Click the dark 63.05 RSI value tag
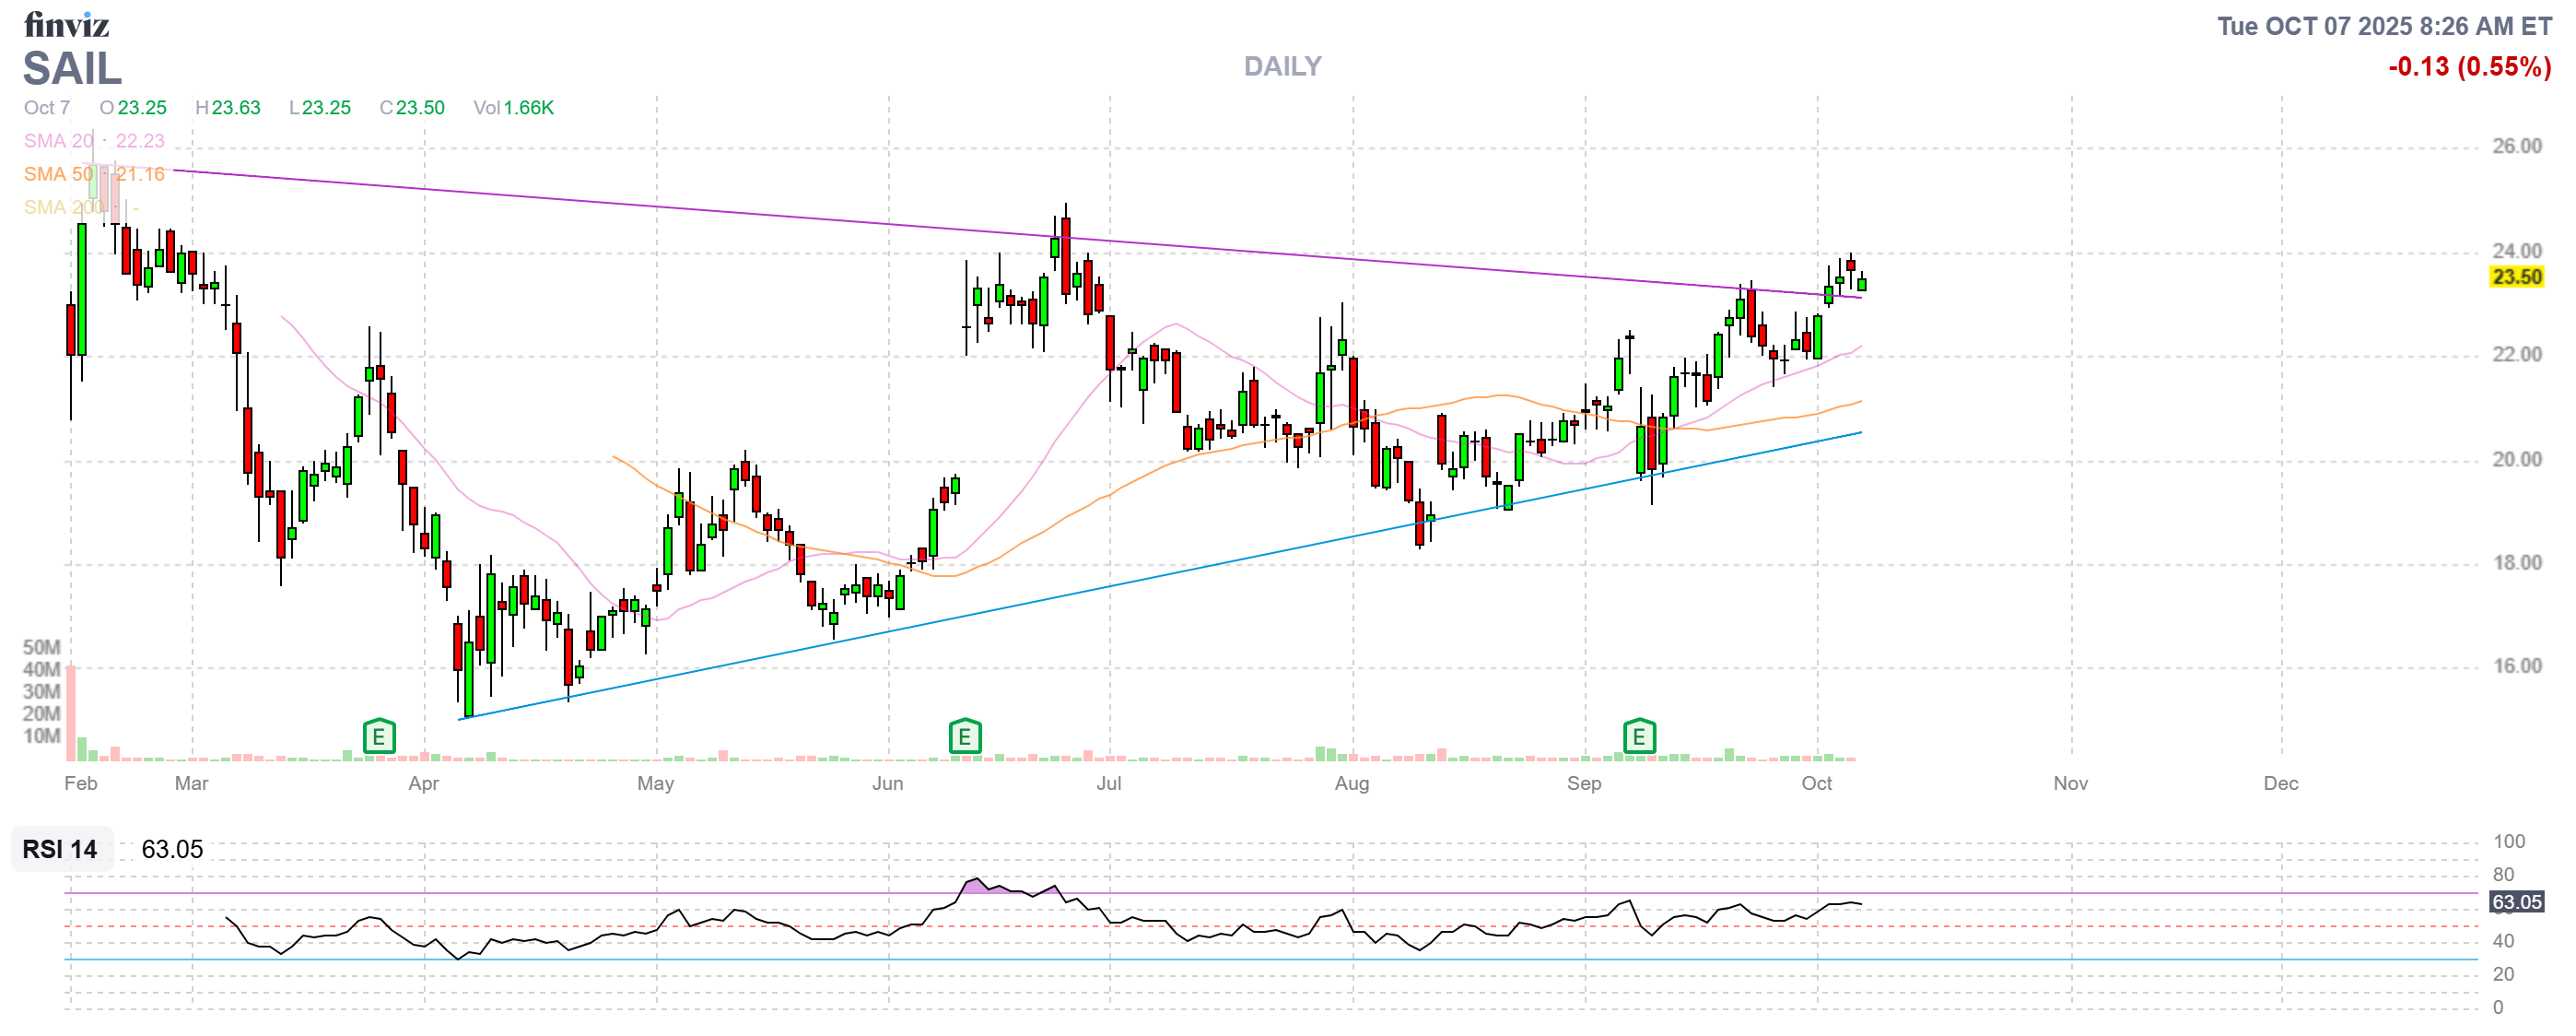This screenshot has height=1036, width=2576. [x=2516, y=902]
